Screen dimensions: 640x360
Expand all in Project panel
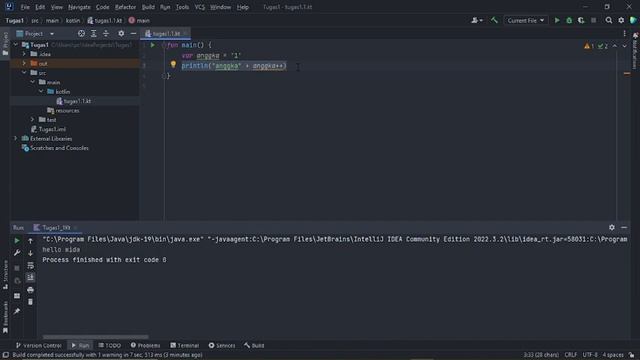tap(93, 33)
